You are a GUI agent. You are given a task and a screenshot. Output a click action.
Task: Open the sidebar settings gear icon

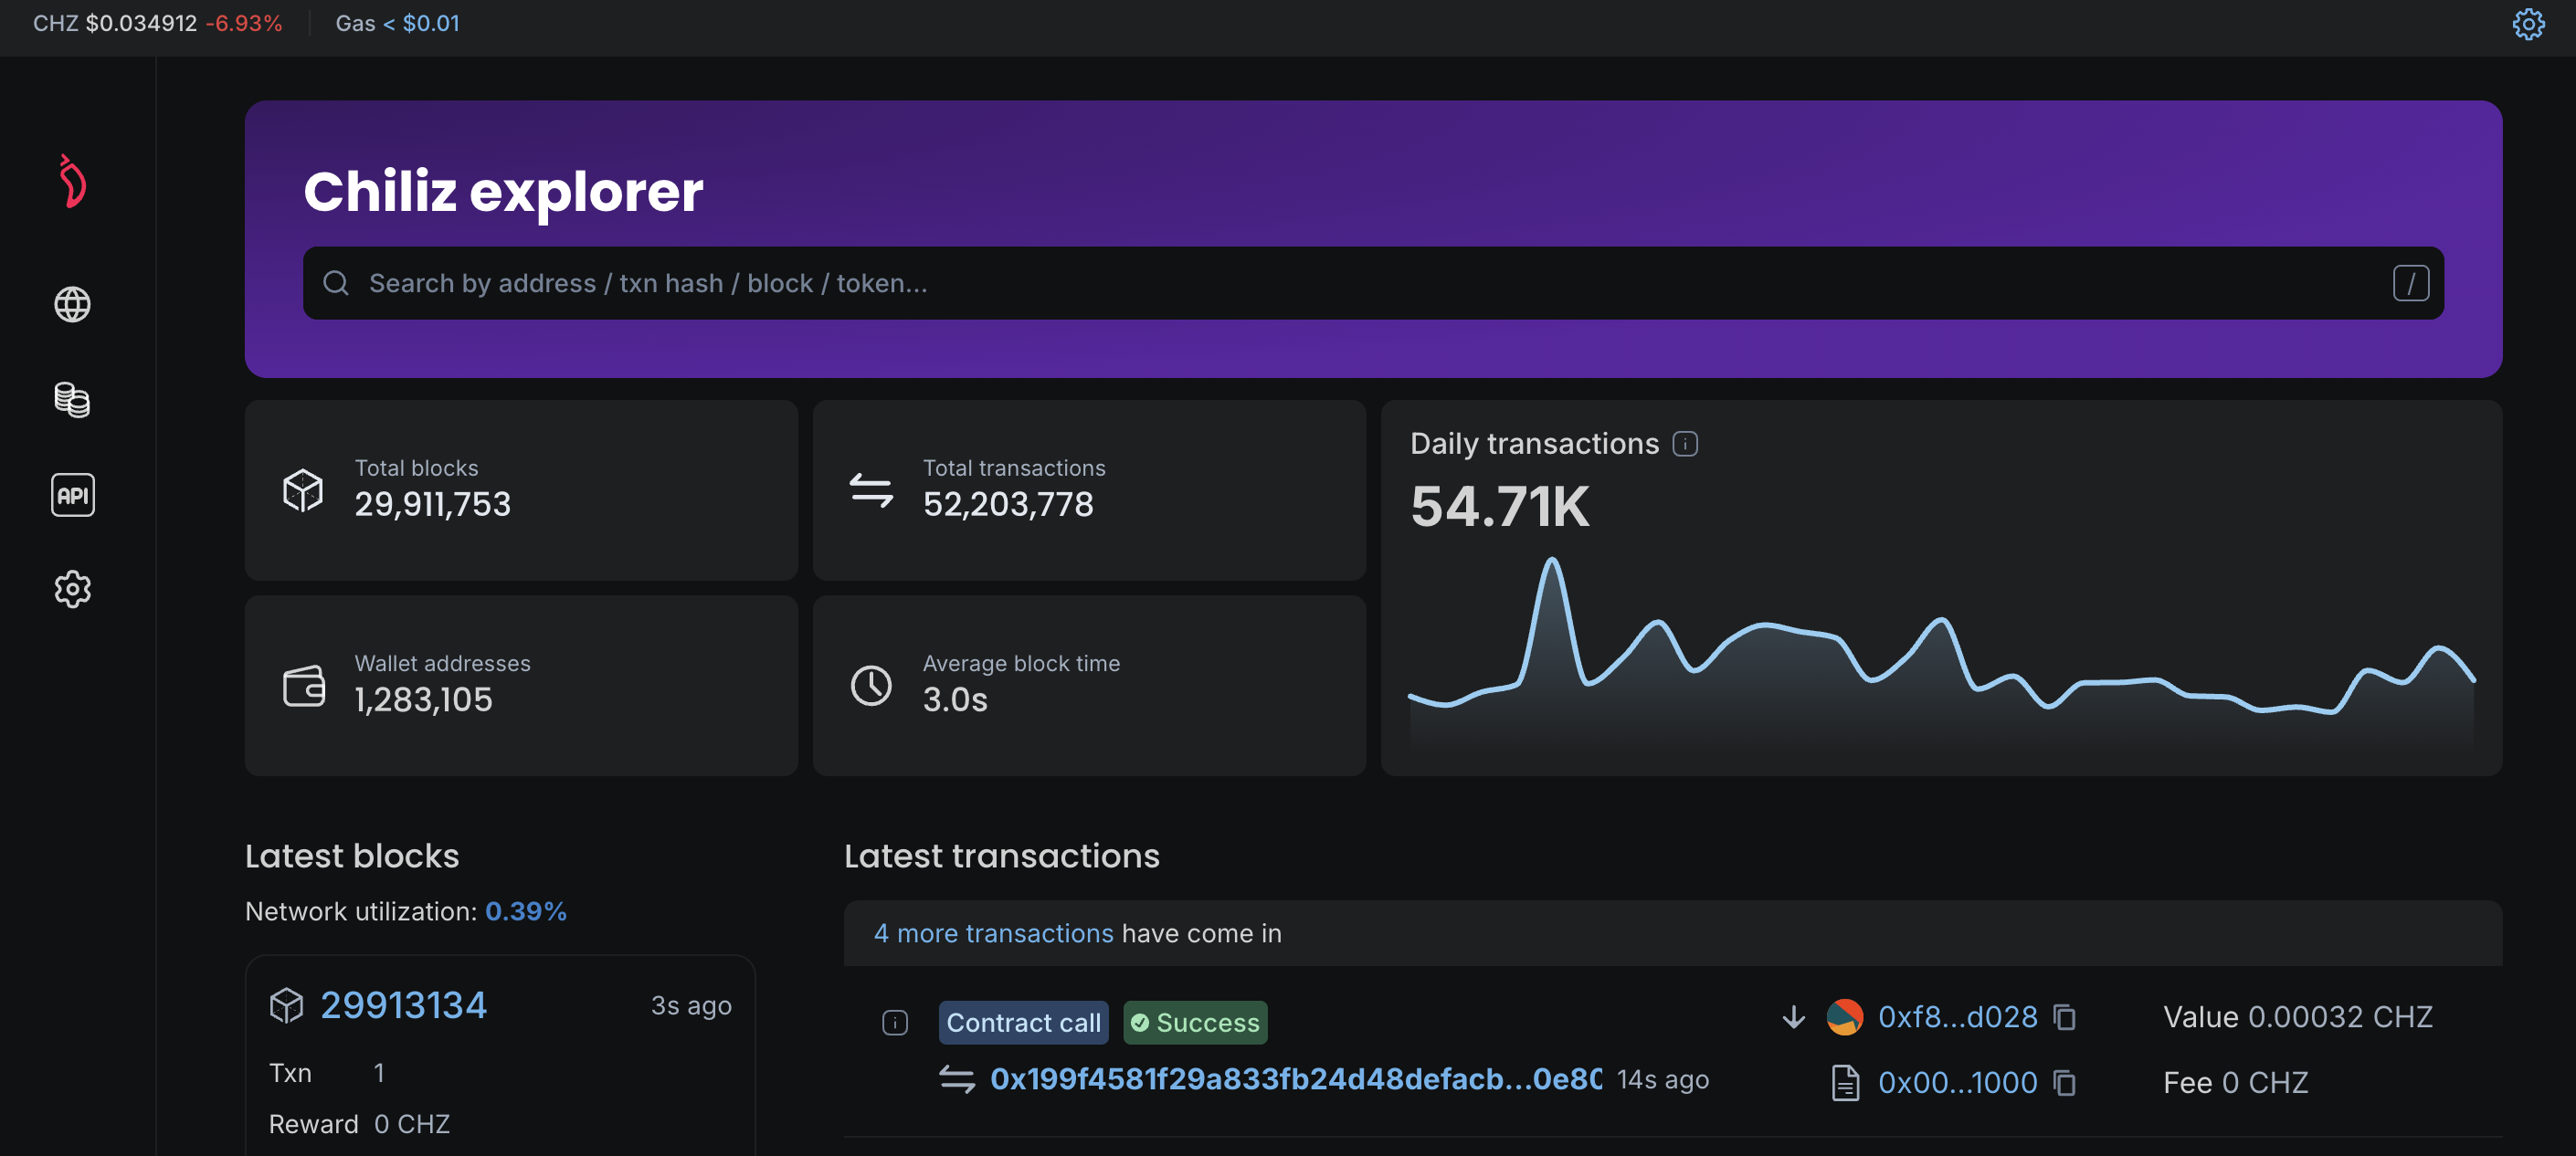72,589
